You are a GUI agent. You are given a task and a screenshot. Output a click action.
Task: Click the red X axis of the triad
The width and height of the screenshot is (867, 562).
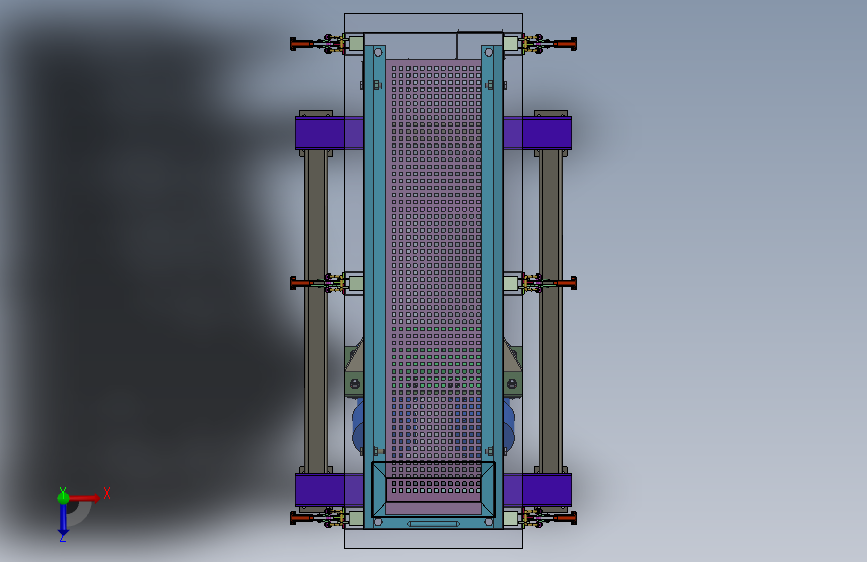coord(84,498)
